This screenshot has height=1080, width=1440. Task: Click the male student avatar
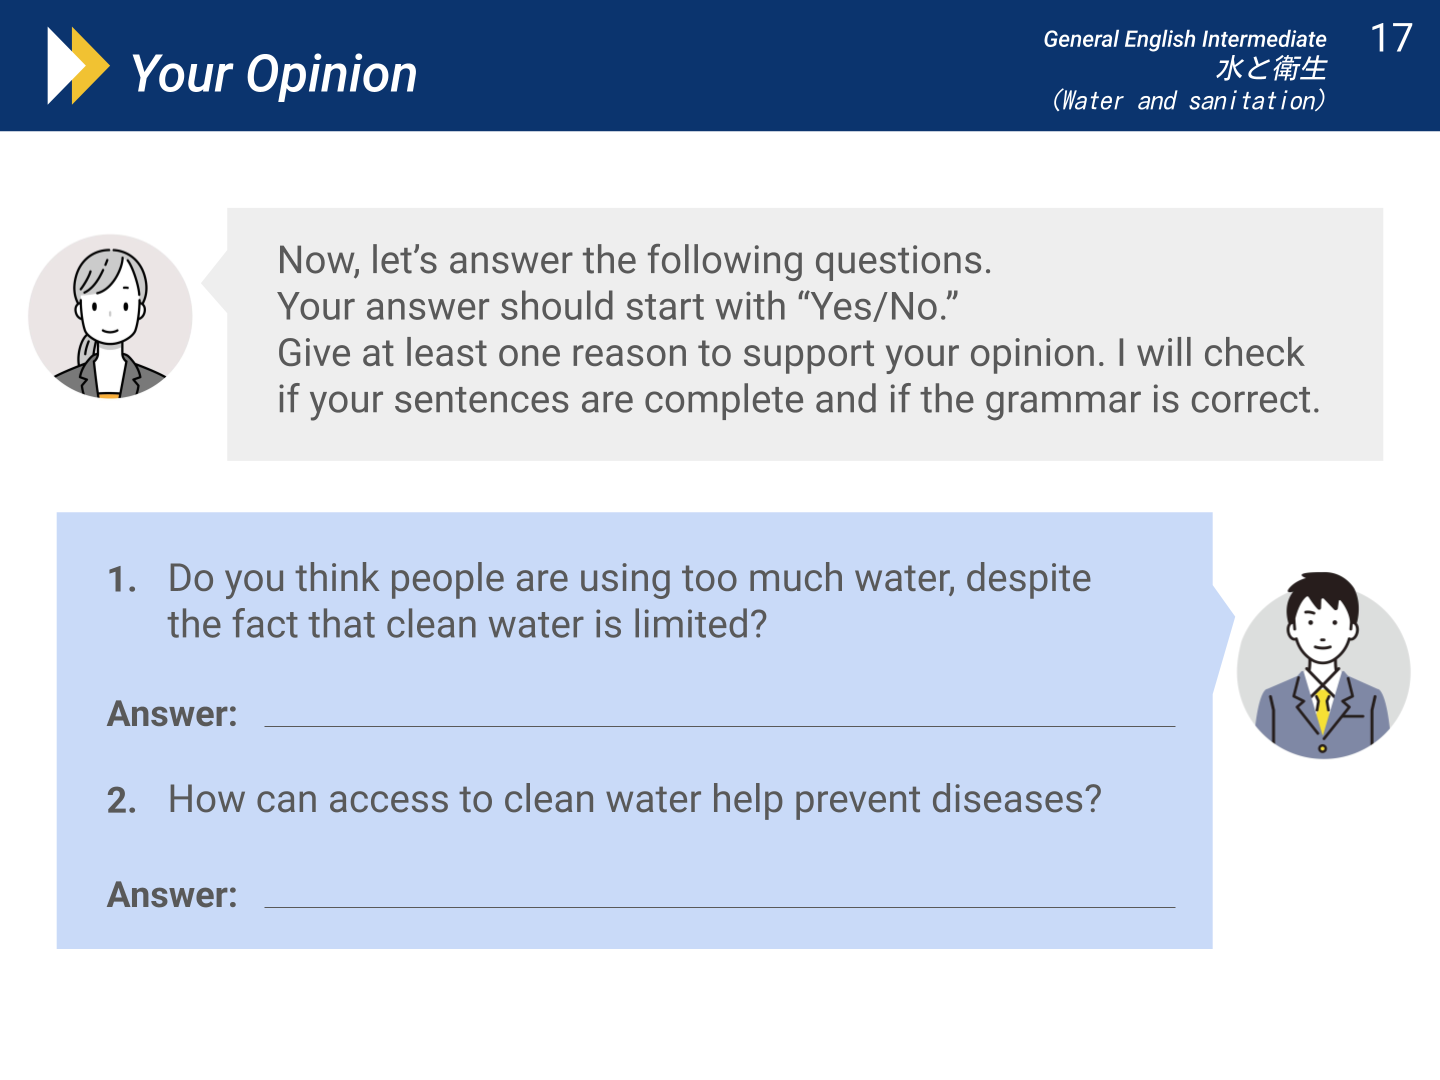pos(1323,666)
